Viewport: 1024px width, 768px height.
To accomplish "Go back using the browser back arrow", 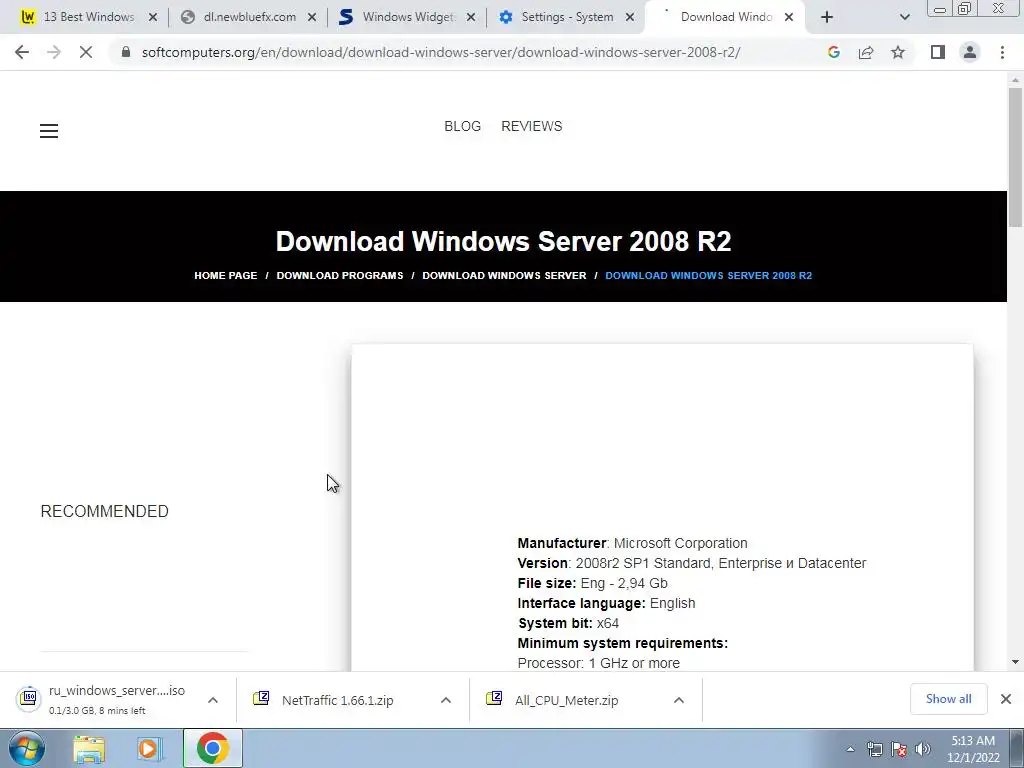I will coord(22,52).
